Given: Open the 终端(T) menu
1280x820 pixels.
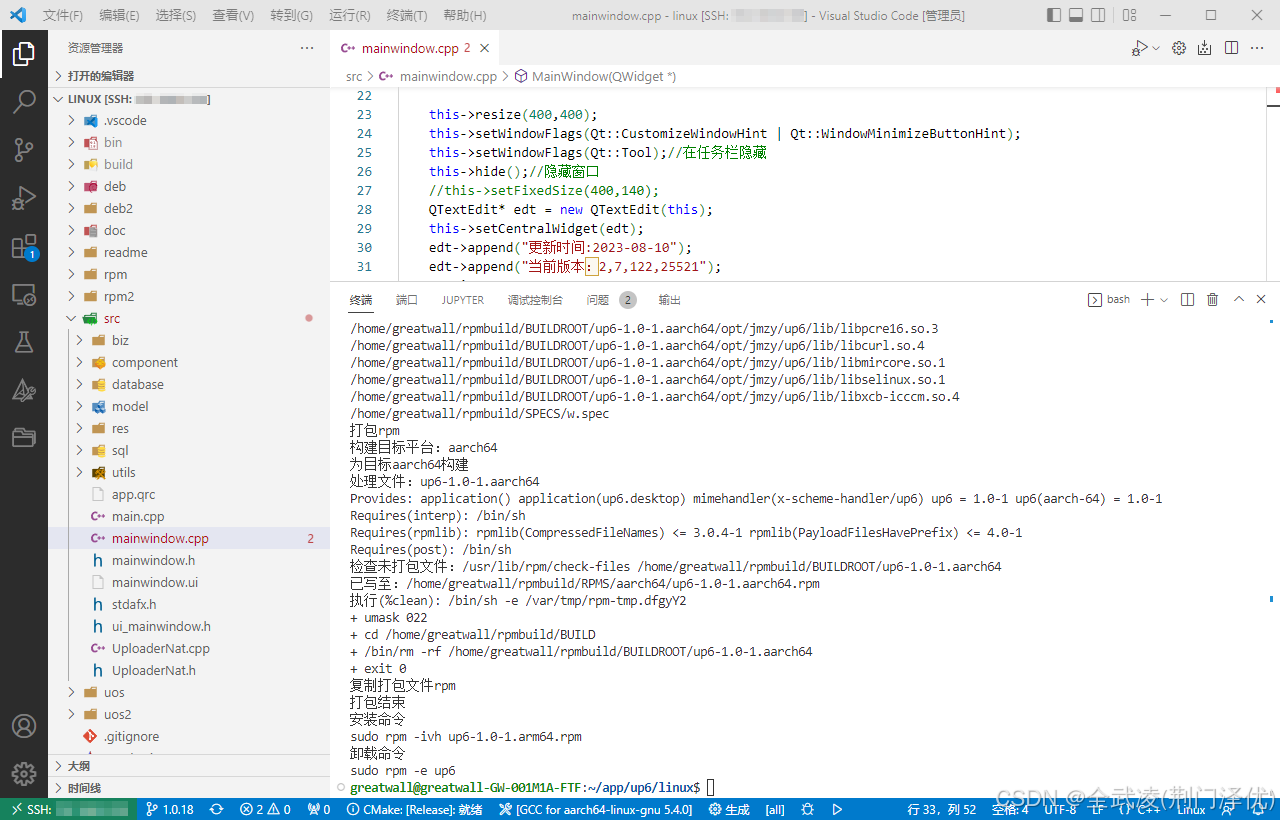Looking at the screenshot, I should click(407, 15).
